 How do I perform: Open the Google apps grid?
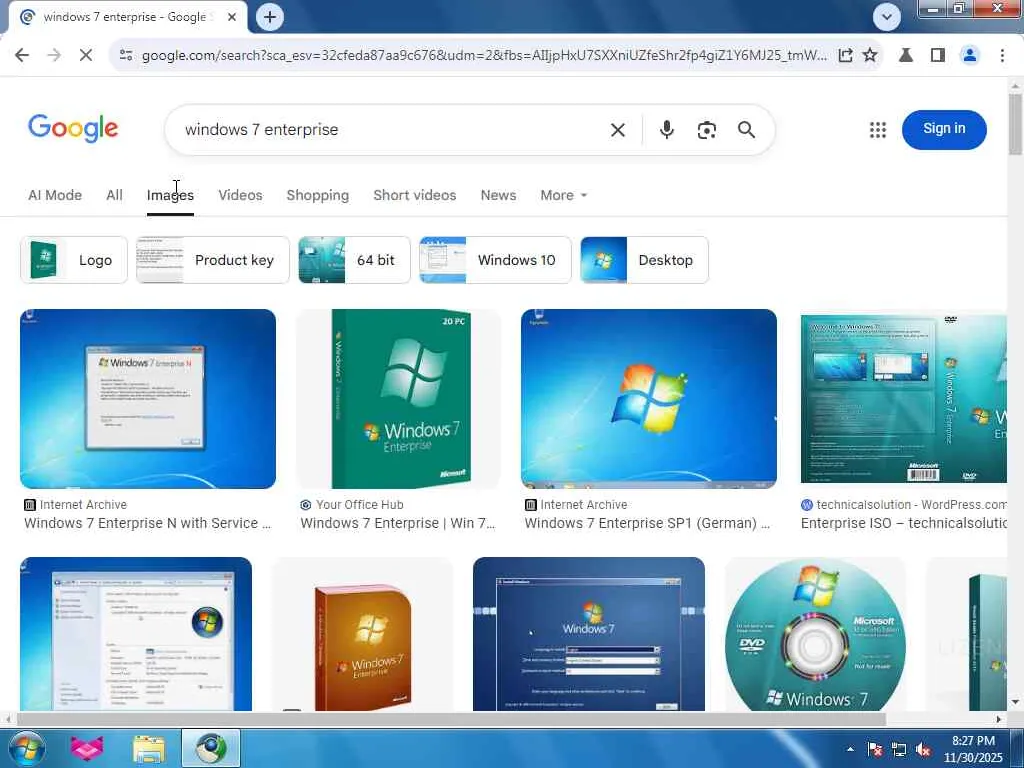(x=878, y=130)
